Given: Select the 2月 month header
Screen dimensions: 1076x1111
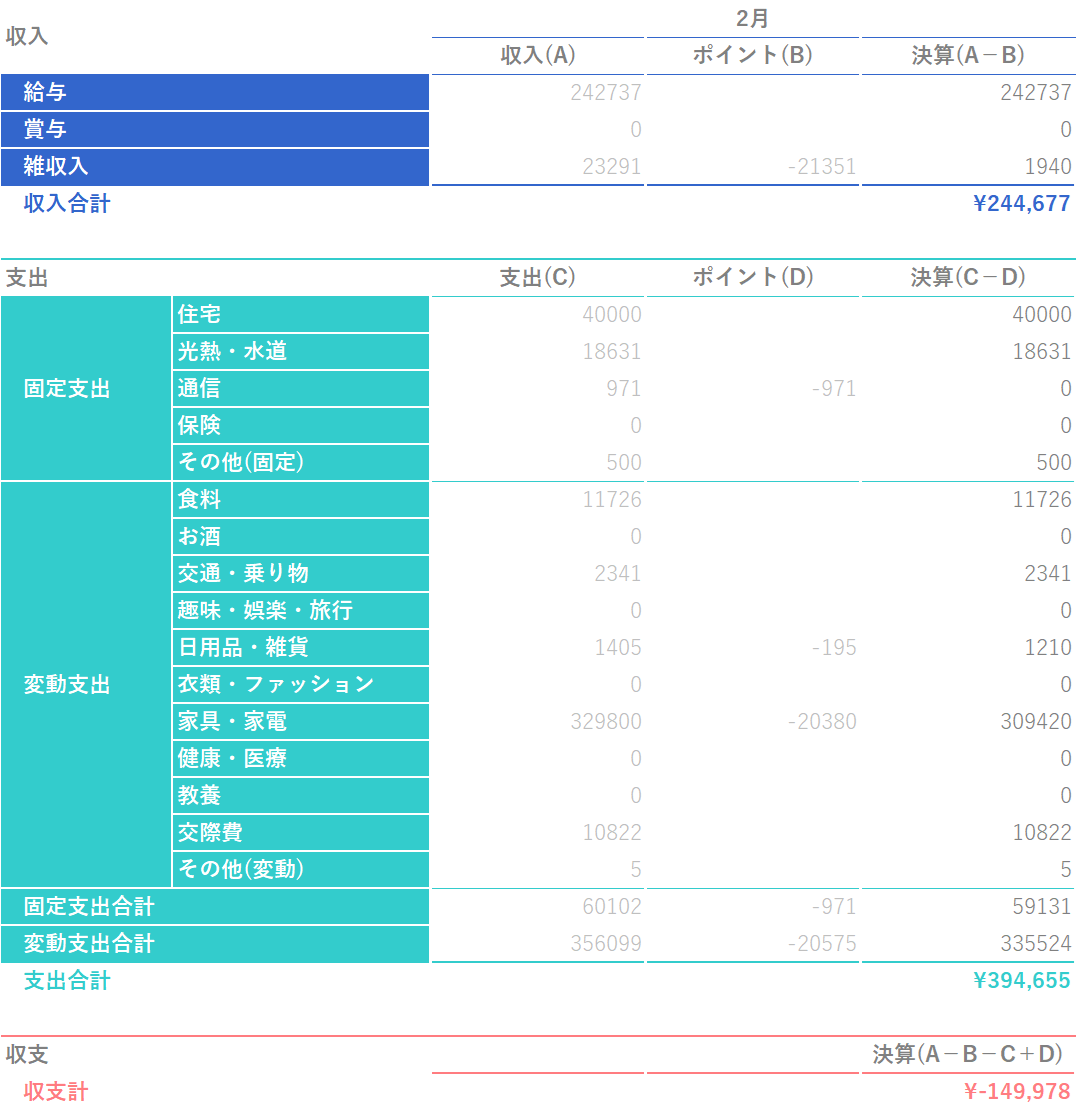Looking at the screenshot, I should coord(752,19).
